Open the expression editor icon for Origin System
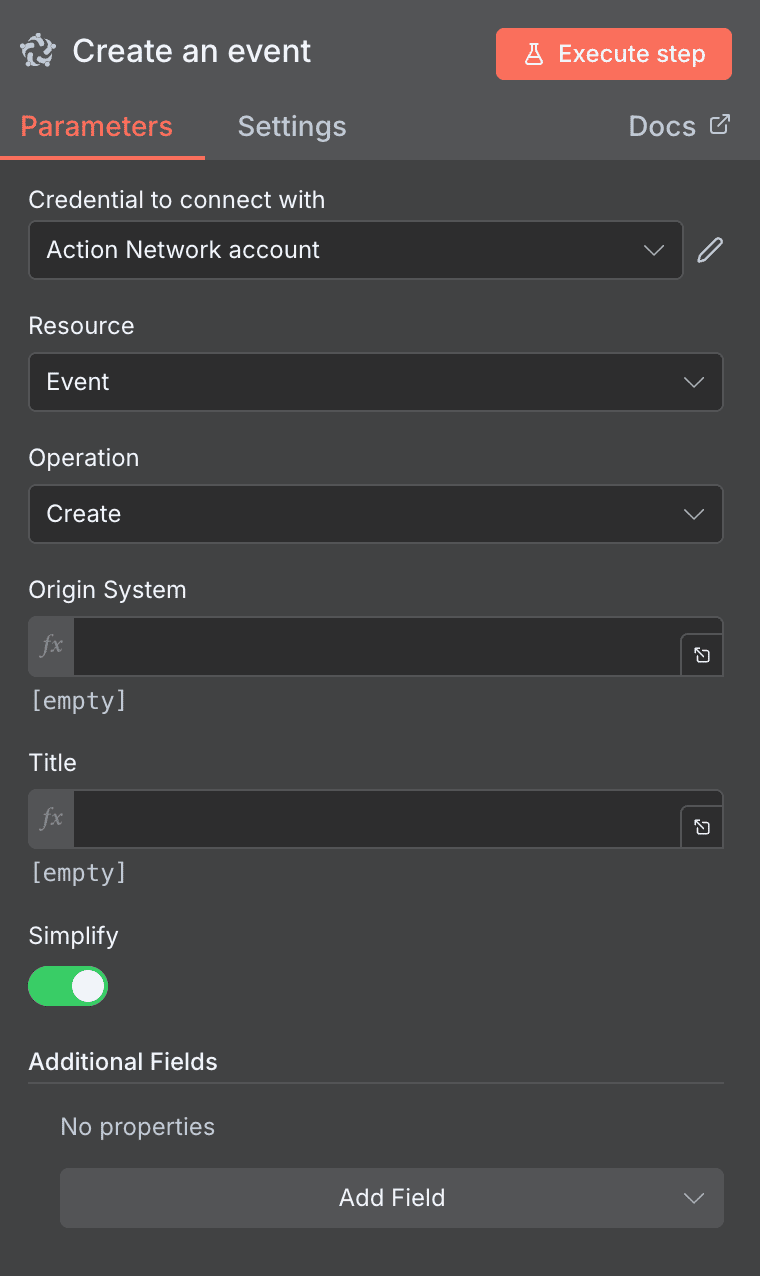The height and width of the screenshot is (1276, 760). coord(701,654)
